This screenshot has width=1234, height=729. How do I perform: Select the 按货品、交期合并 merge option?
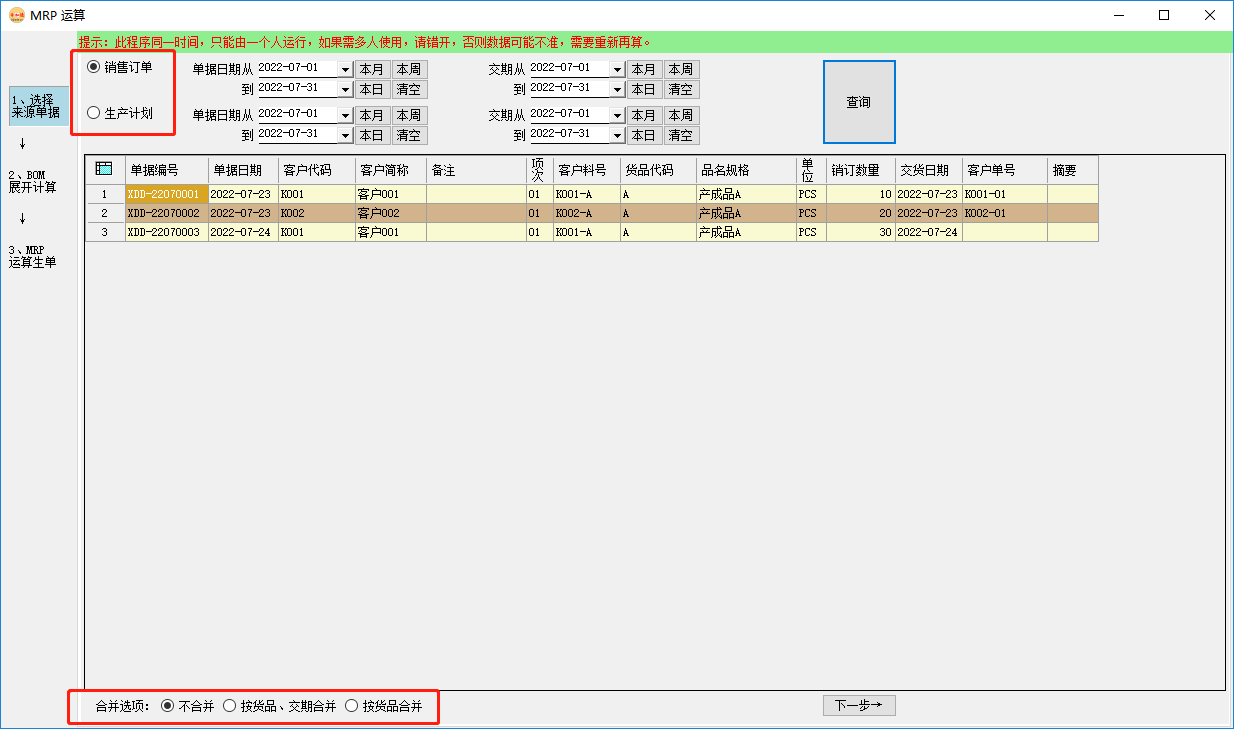(x=230, y=706)
